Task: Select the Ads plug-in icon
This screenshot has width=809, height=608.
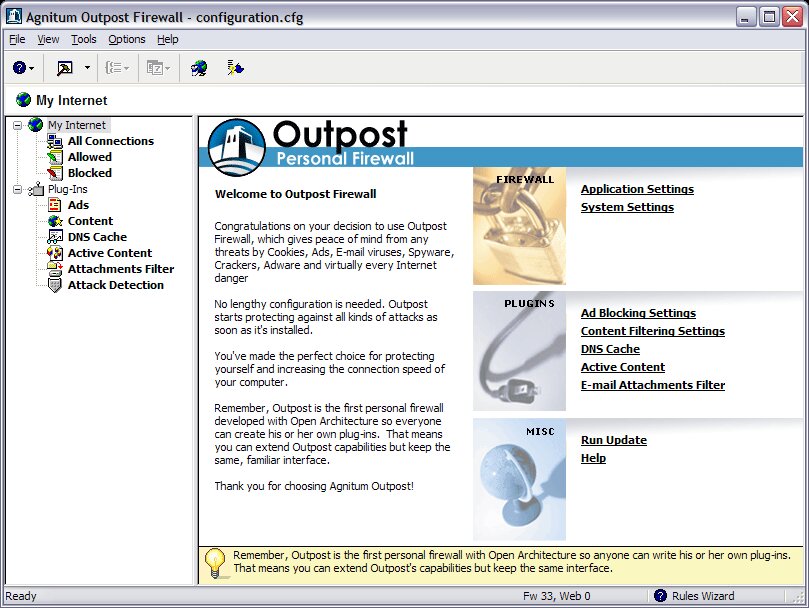Action: [55, 205]
